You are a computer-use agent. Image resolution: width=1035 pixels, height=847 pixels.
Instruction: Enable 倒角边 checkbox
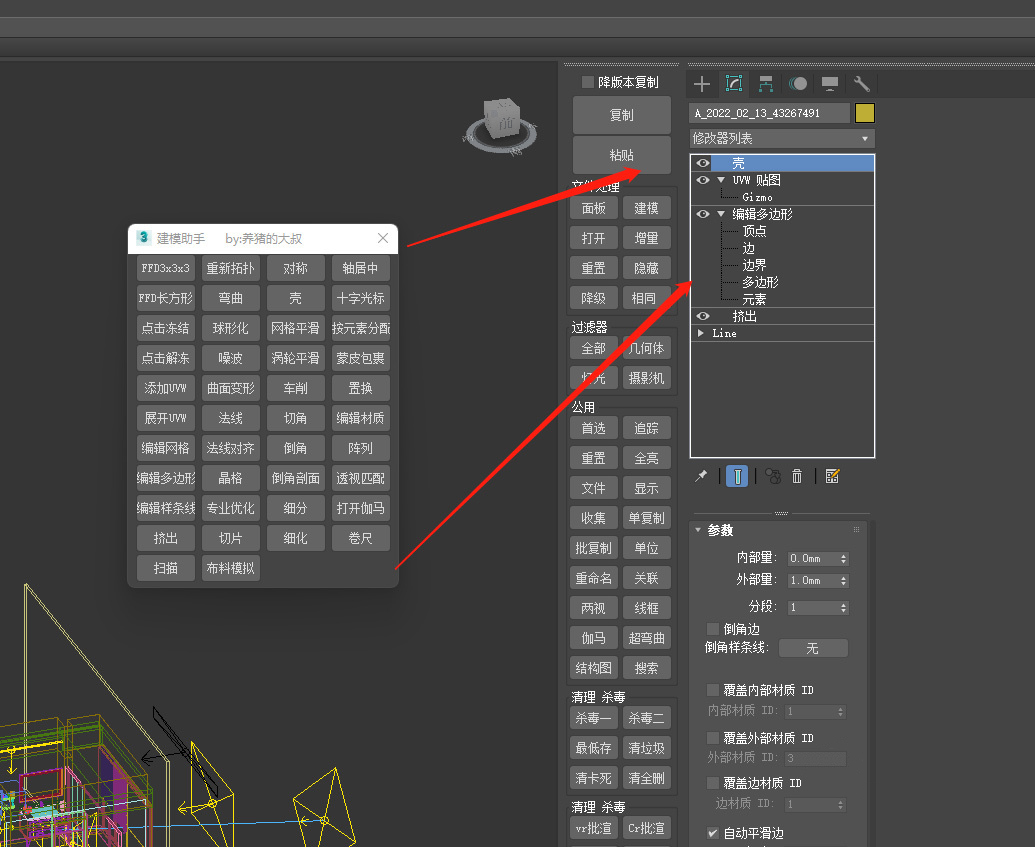713,628
